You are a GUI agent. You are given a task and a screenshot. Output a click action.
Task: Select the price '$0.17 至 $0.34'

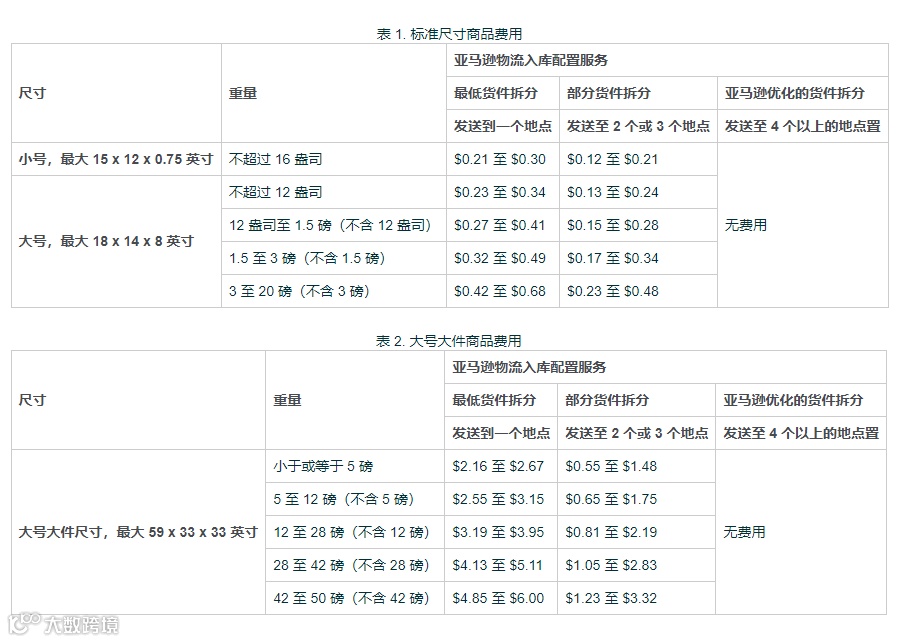[x=613, y=258]
